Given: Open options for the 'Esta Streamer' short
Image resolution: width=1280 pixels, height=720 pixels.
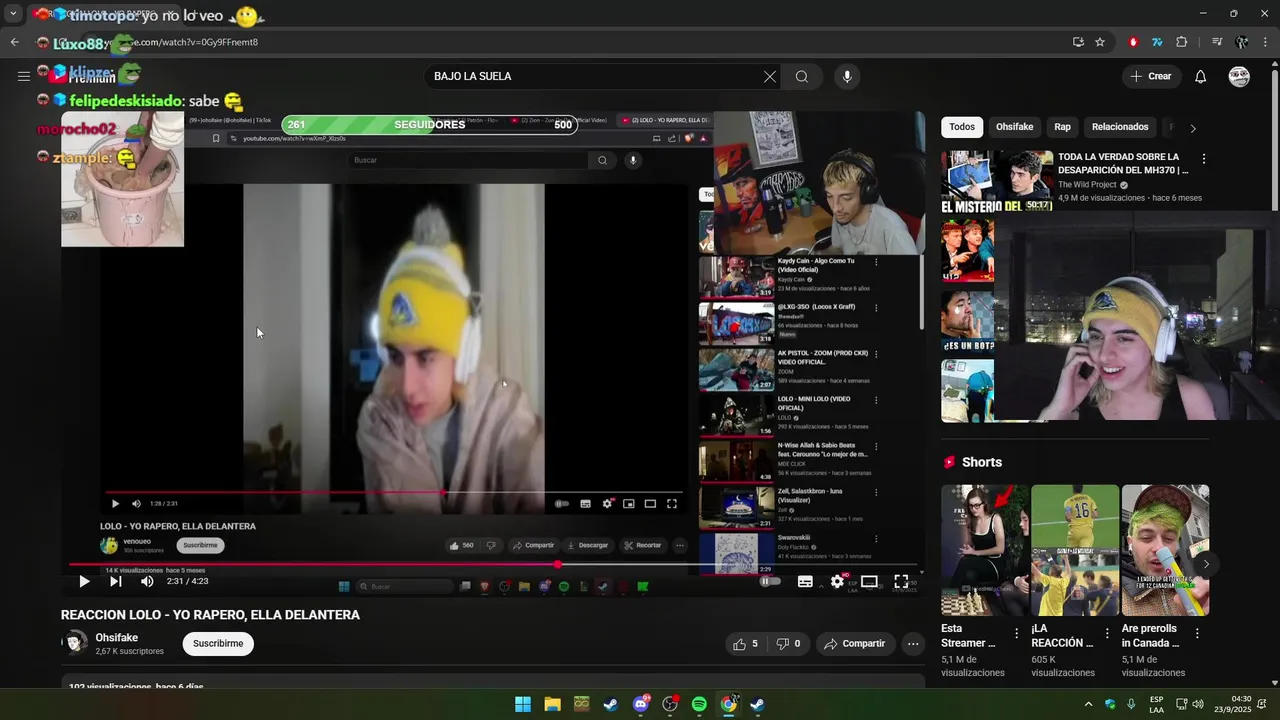Looking at the screenshot, I should coord(1017,633).
